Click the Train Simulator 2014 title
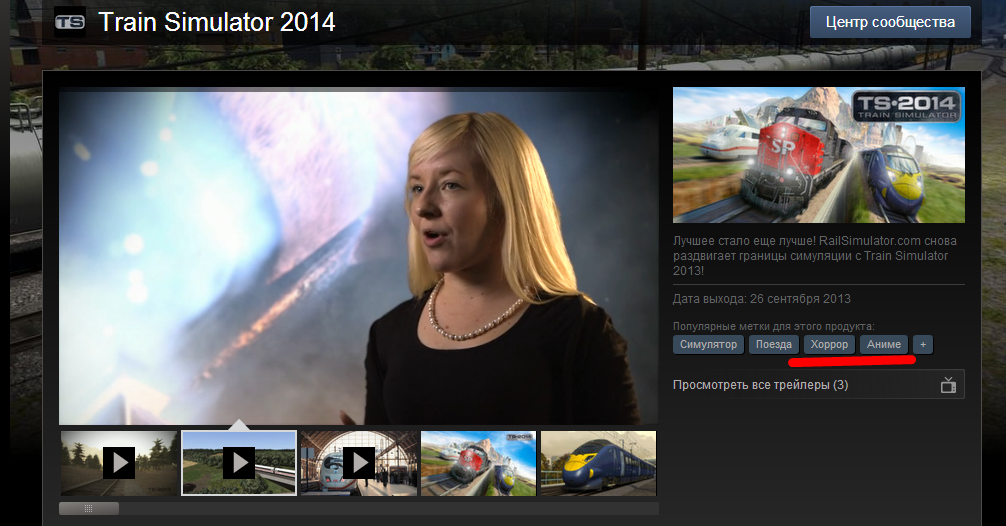 click(217, 22)
